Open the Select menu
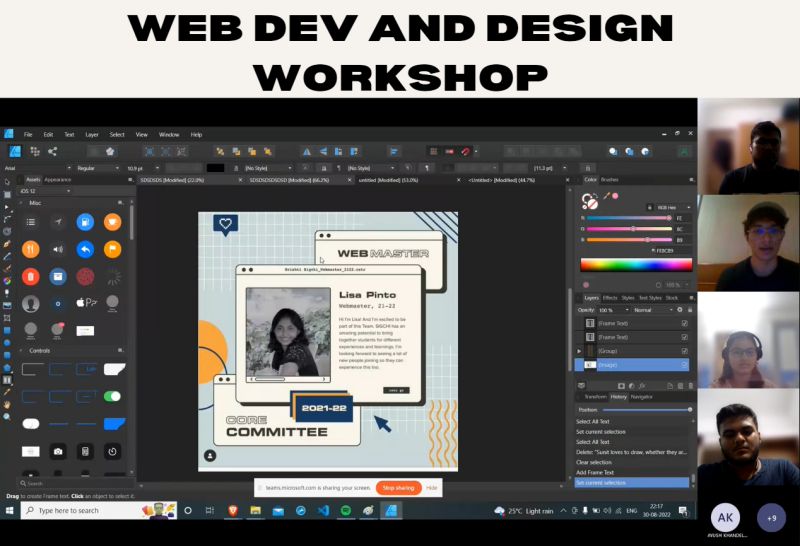 pos(117,135)
